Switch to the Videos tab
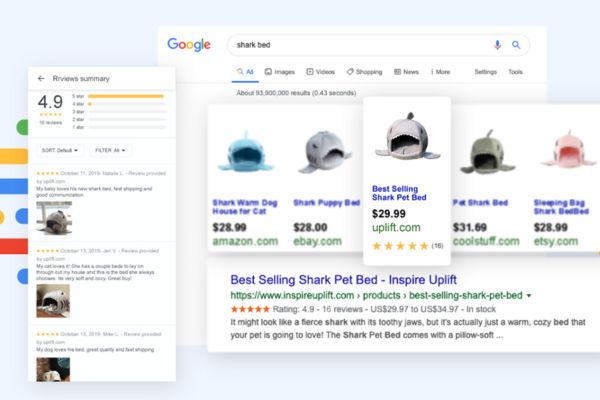Screen dimensions: 600x400 (x=321, y=72)
